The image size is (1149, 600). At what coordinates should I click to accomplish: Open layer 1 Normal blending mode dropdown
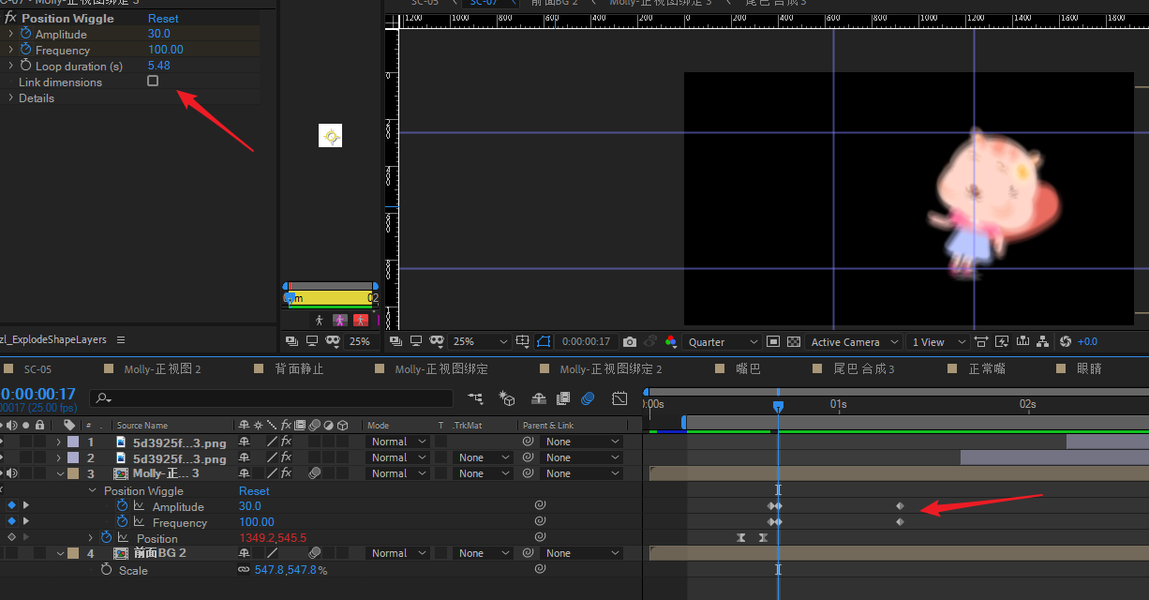(x=398, y=442)
